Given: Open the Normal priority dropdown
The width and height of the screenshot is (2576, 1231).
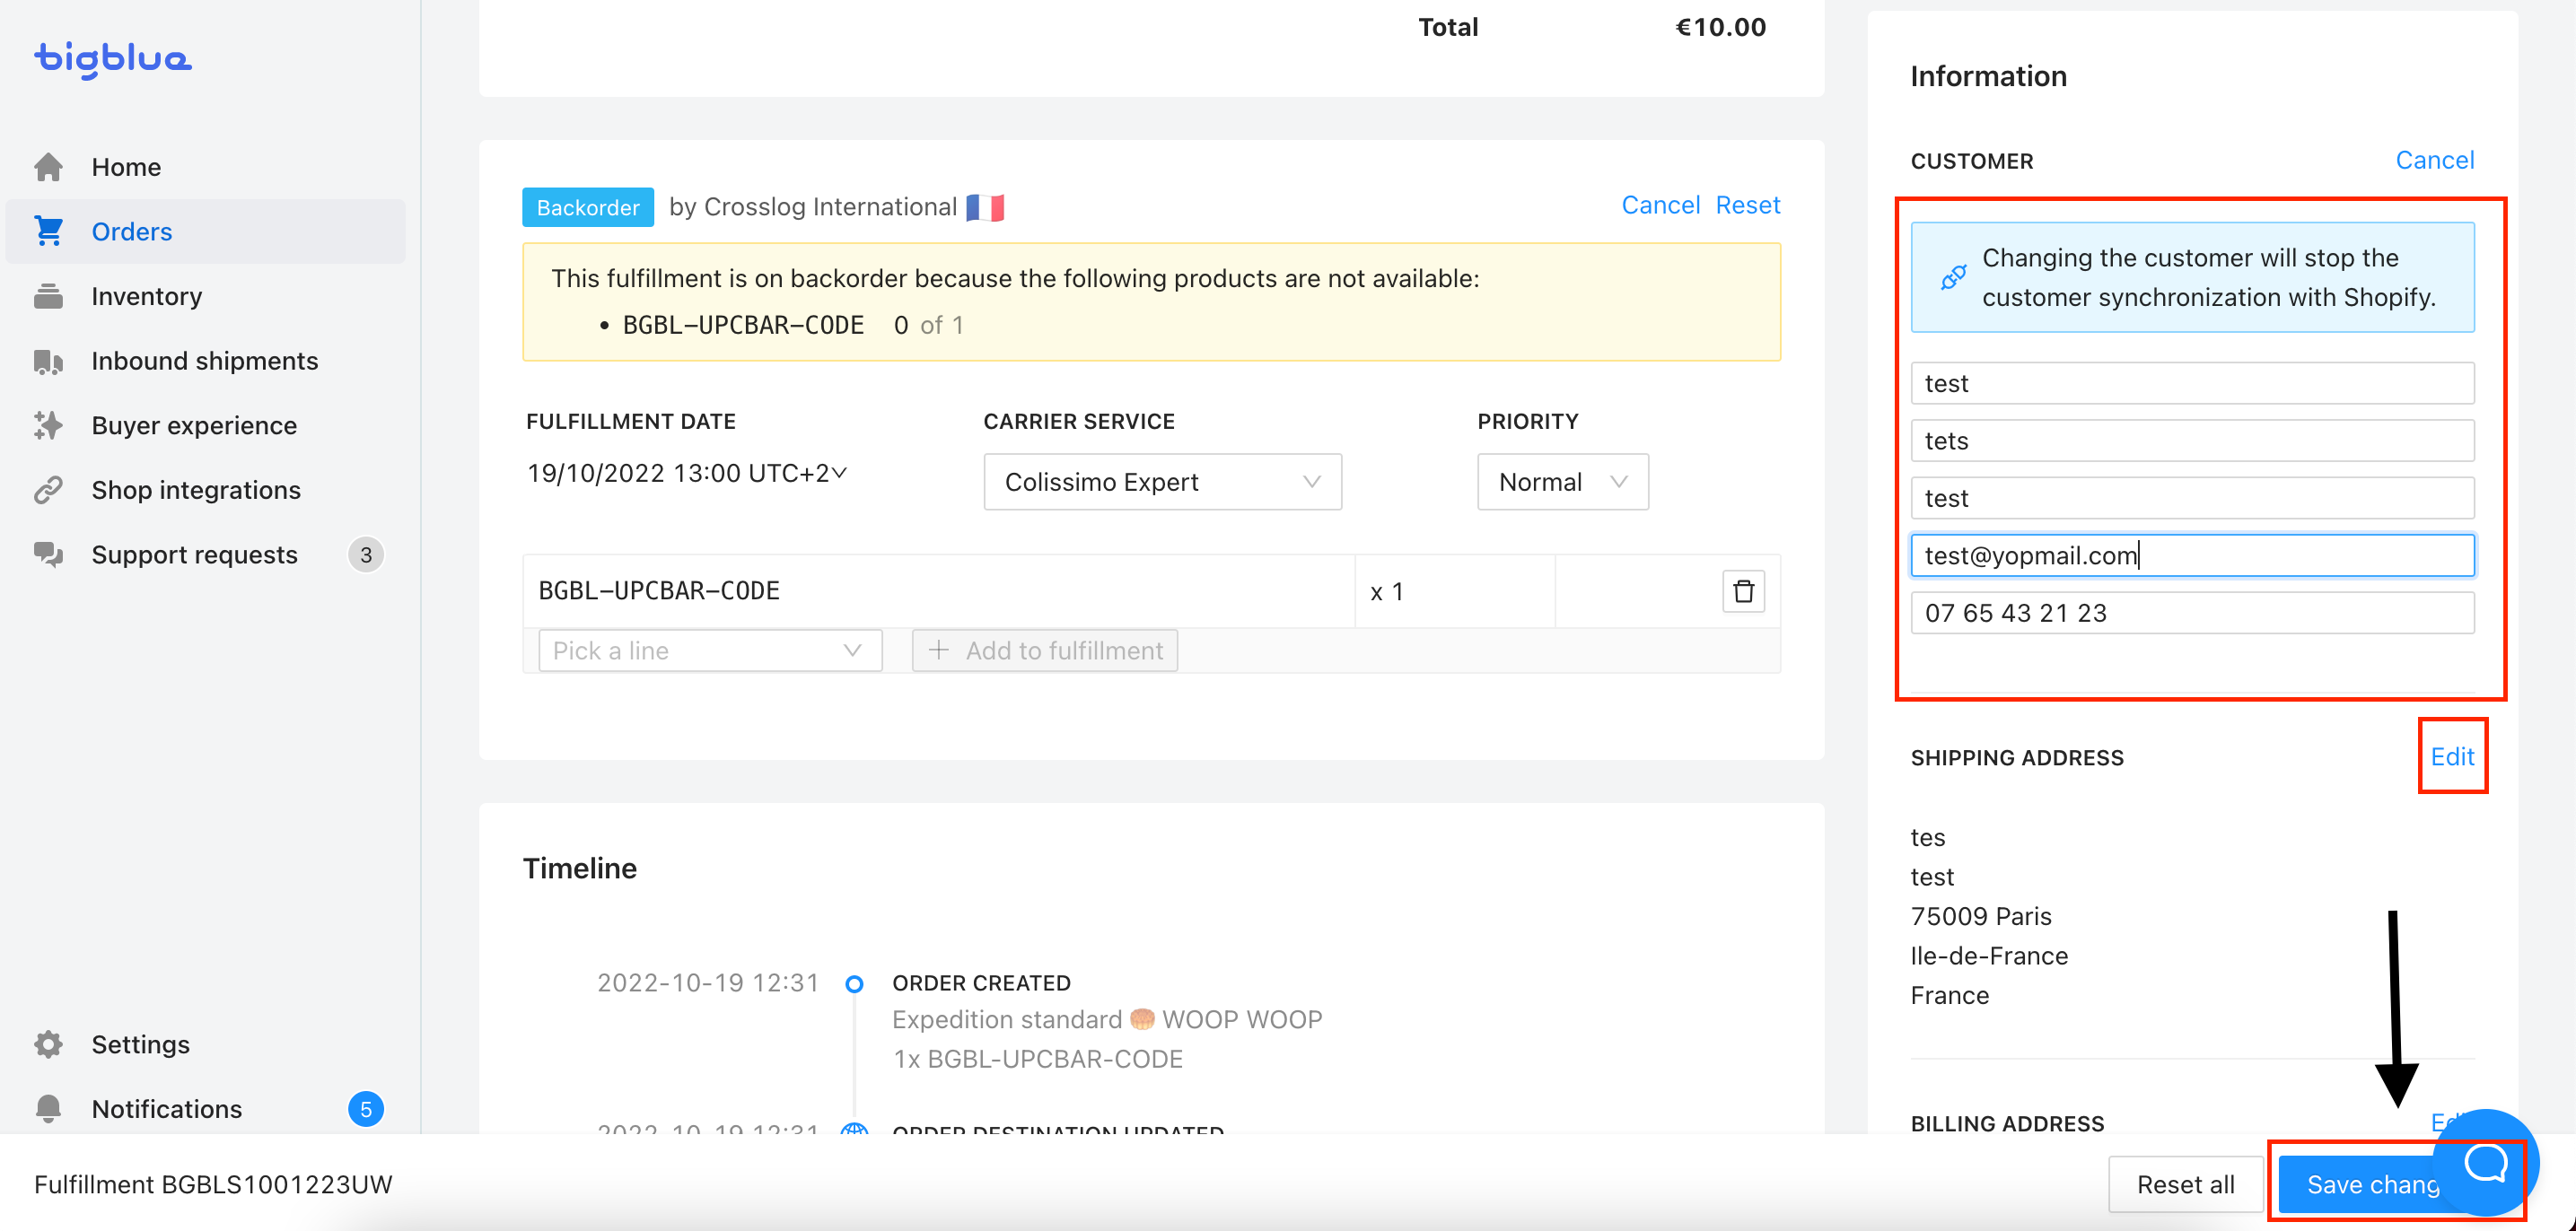Looking at the screenshot, I should pos(1562,482).
